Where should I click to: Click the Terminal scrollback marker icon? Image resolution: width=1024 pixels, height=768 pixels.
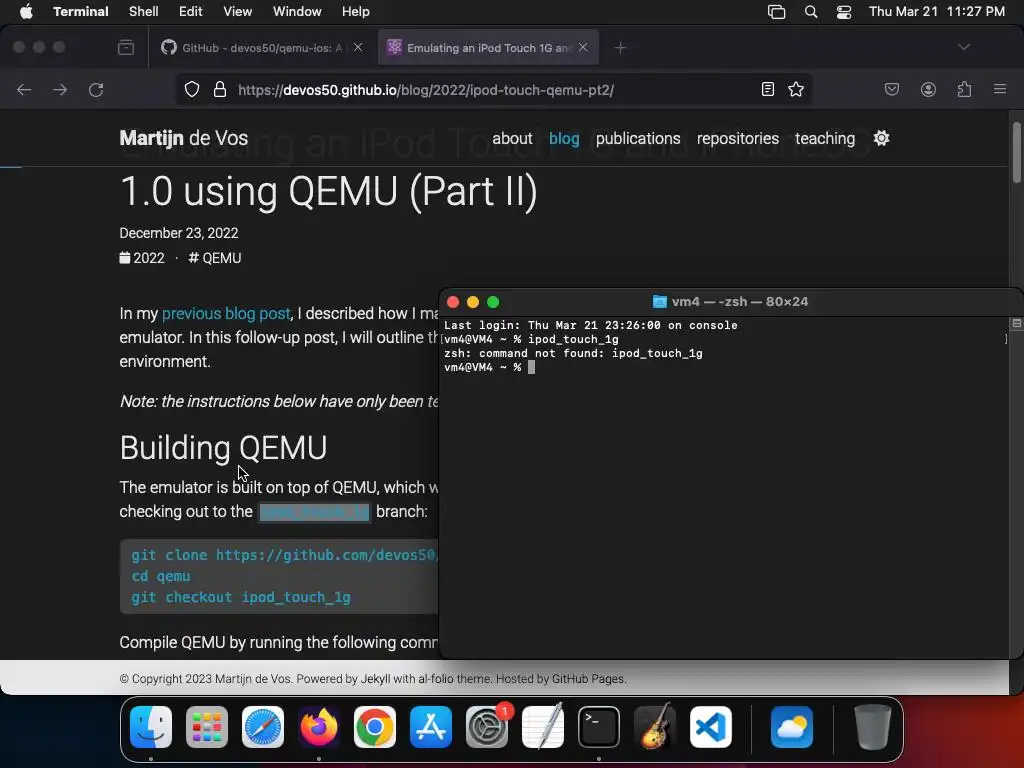1016,323
